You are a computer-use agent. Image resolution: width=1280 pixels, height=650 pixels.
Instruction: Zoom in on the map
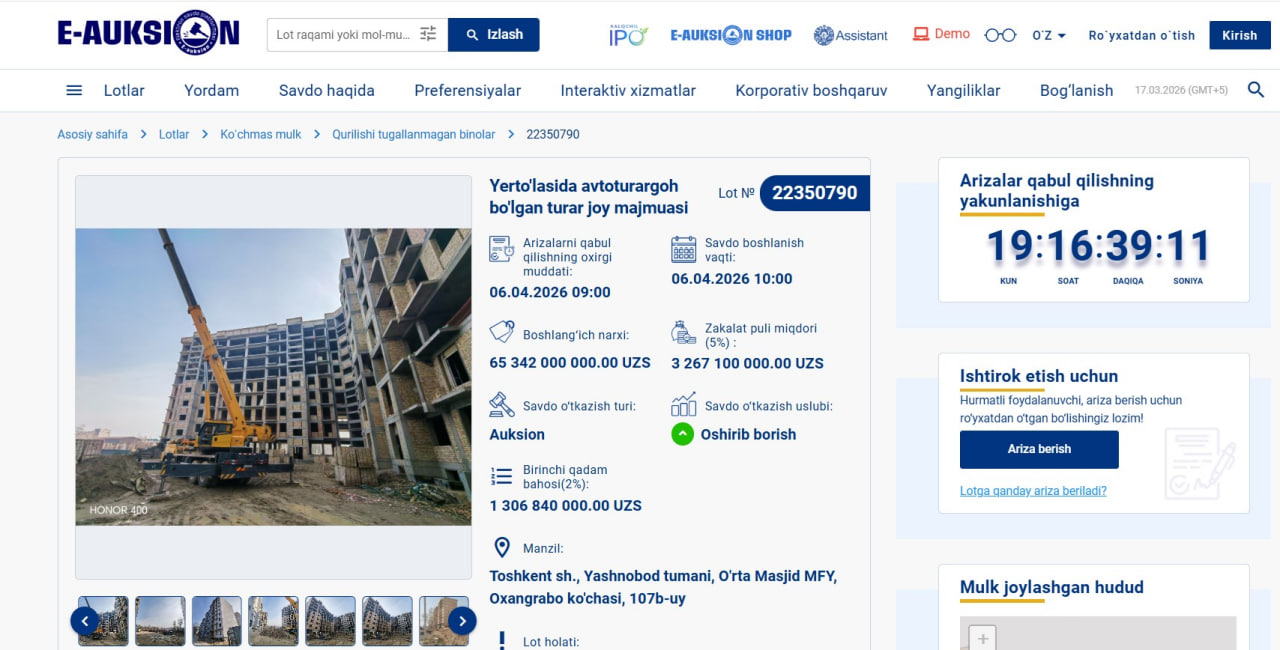[x=983, y=638]
